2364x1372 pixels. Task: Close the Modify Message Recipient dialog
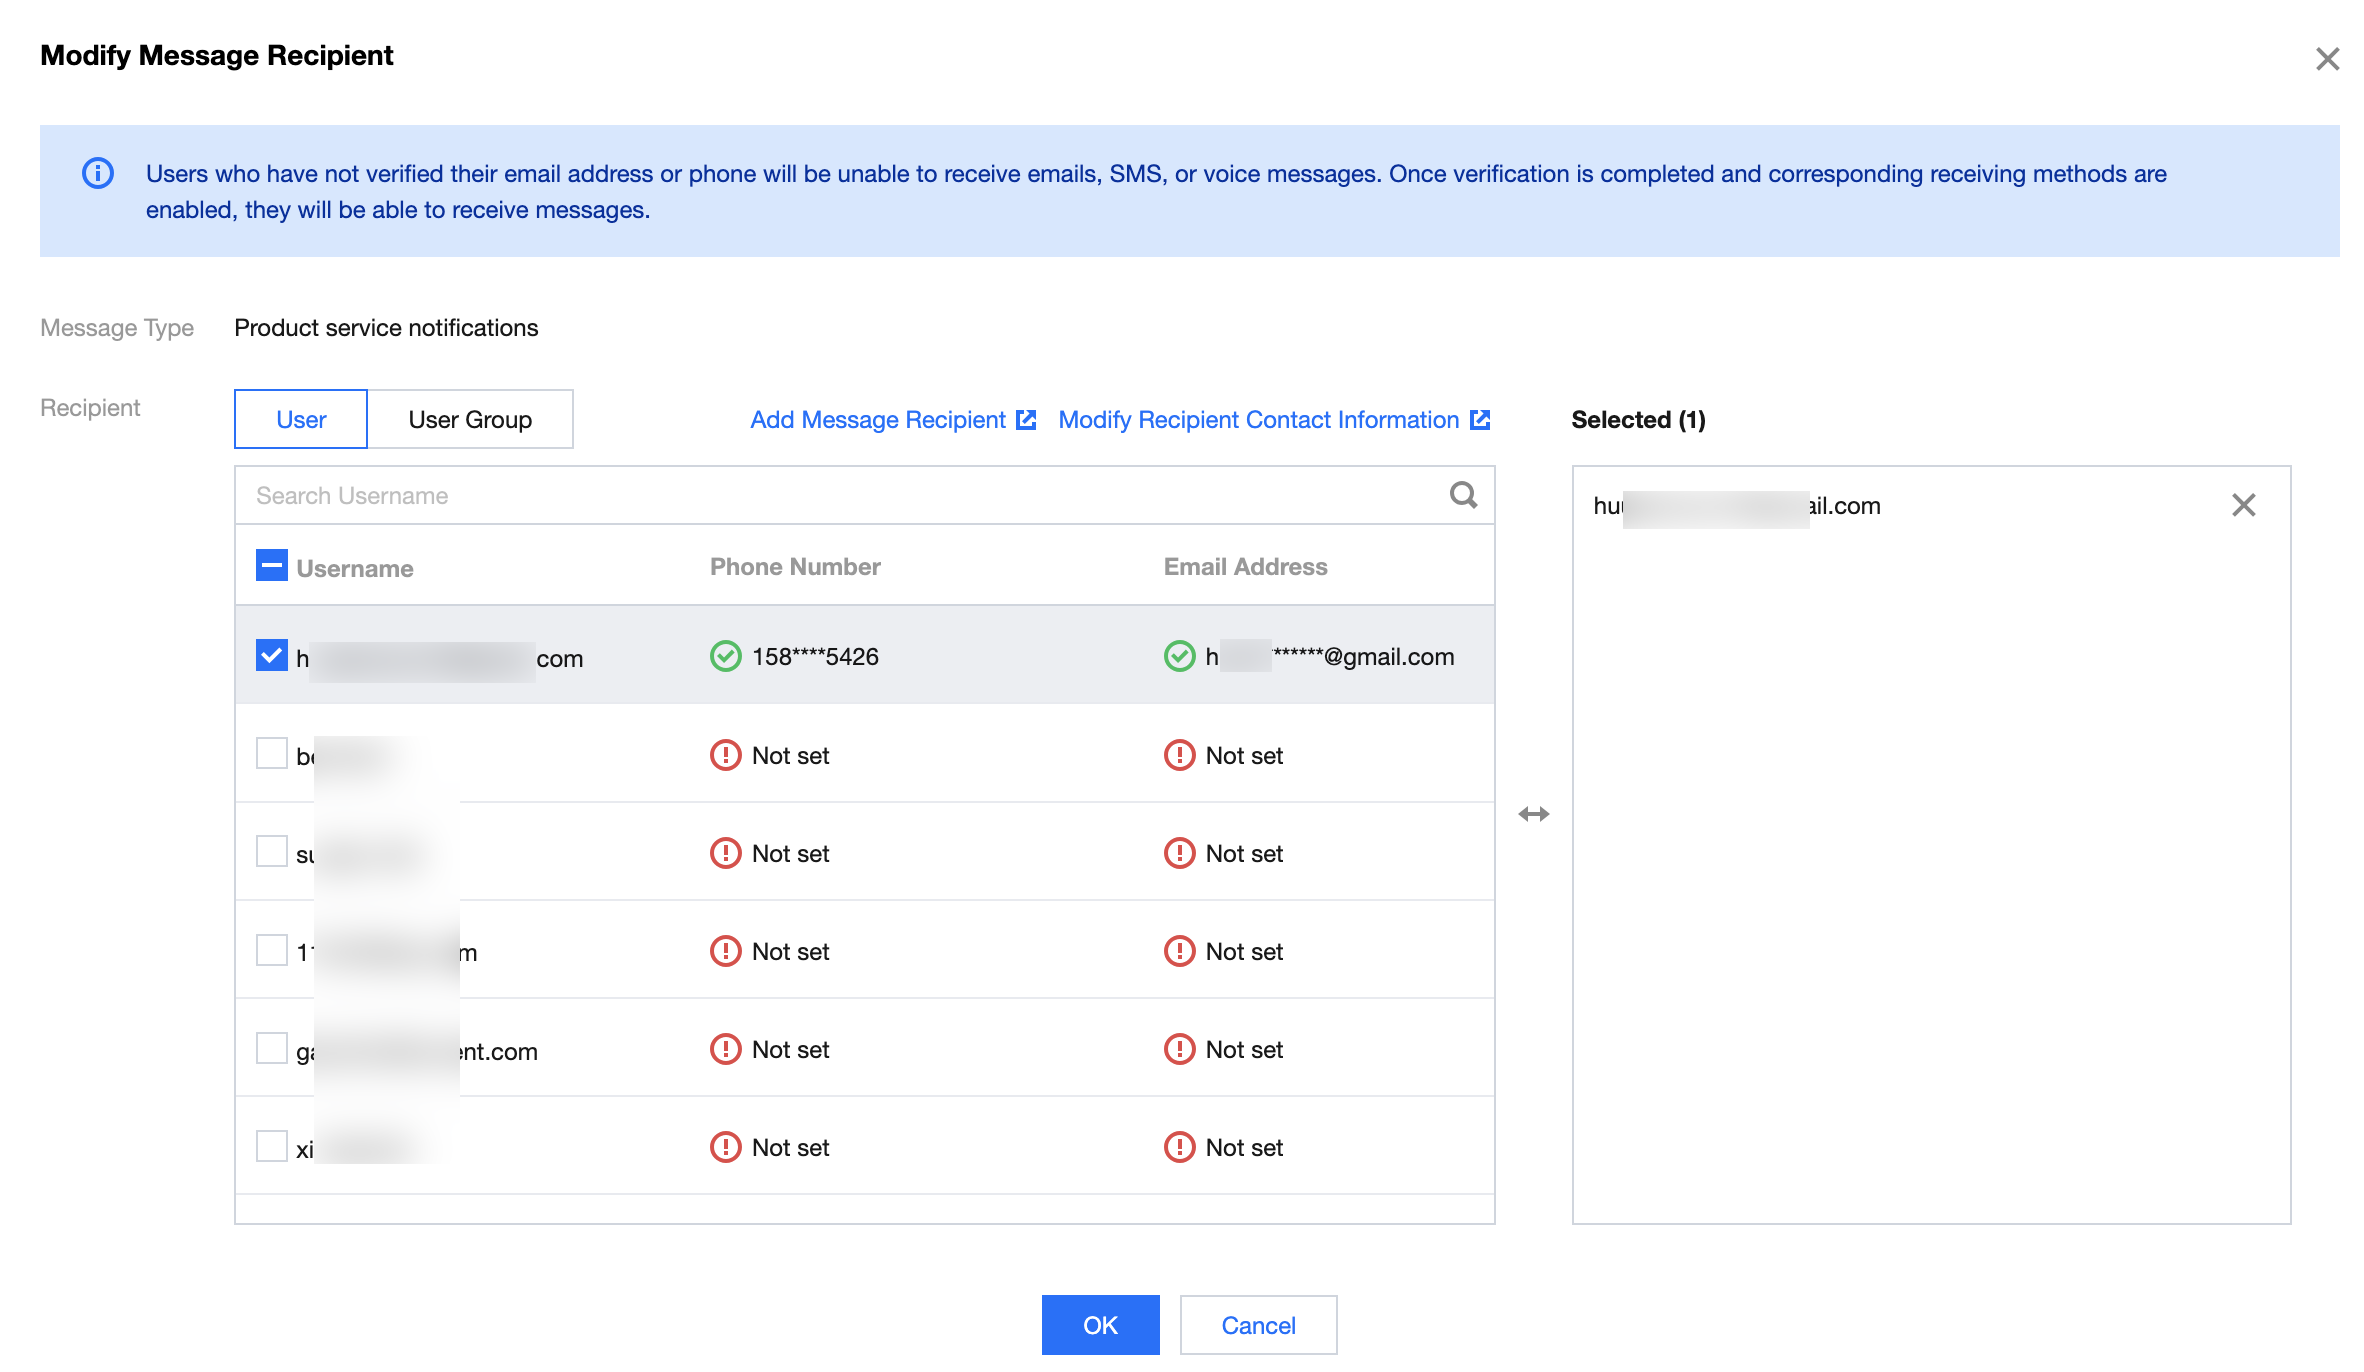[x=2327, y=59]
